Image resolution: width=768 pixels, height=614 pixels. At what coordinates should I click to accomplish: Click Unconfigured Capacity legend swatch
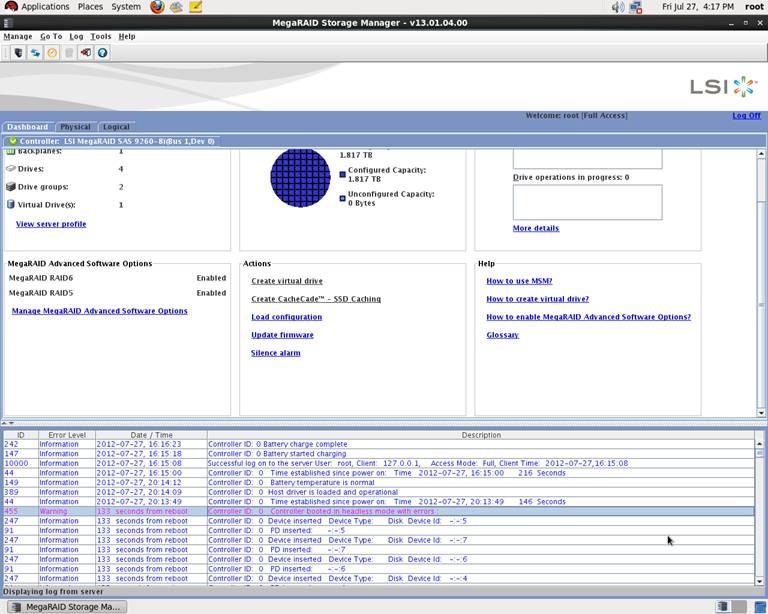pyautogui.click(x=342, y=198)
